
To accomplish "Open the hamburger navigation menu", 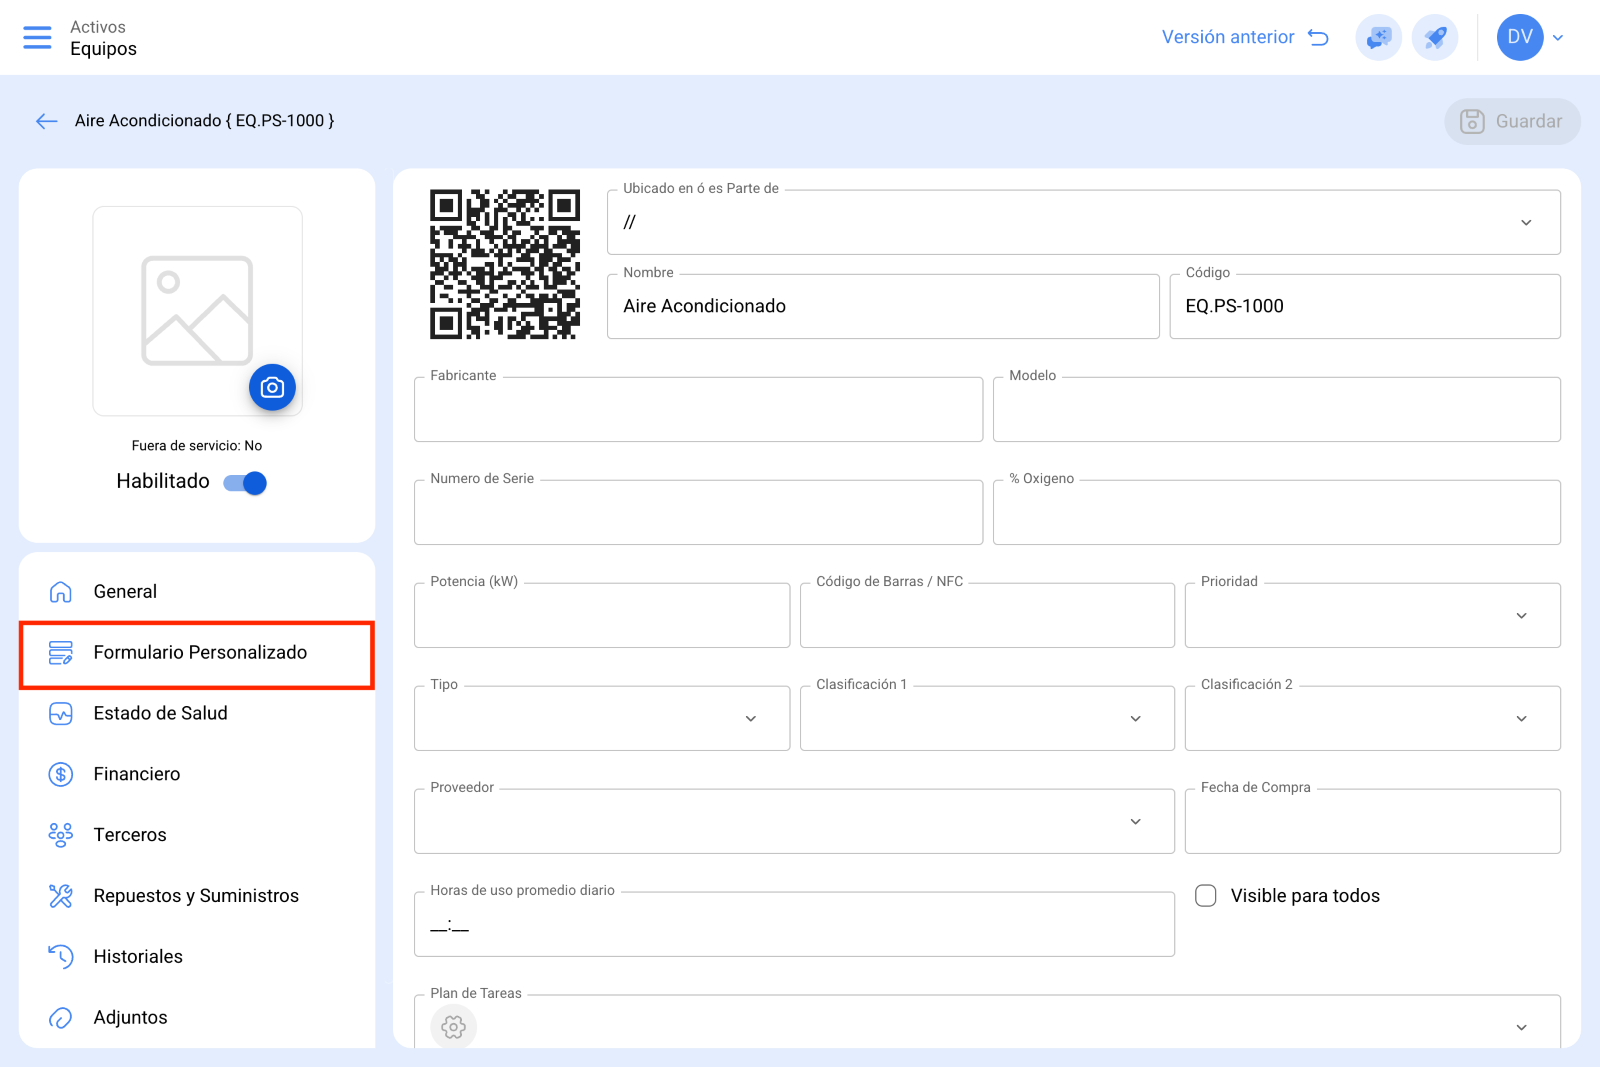I will click(x=37, y=38).
